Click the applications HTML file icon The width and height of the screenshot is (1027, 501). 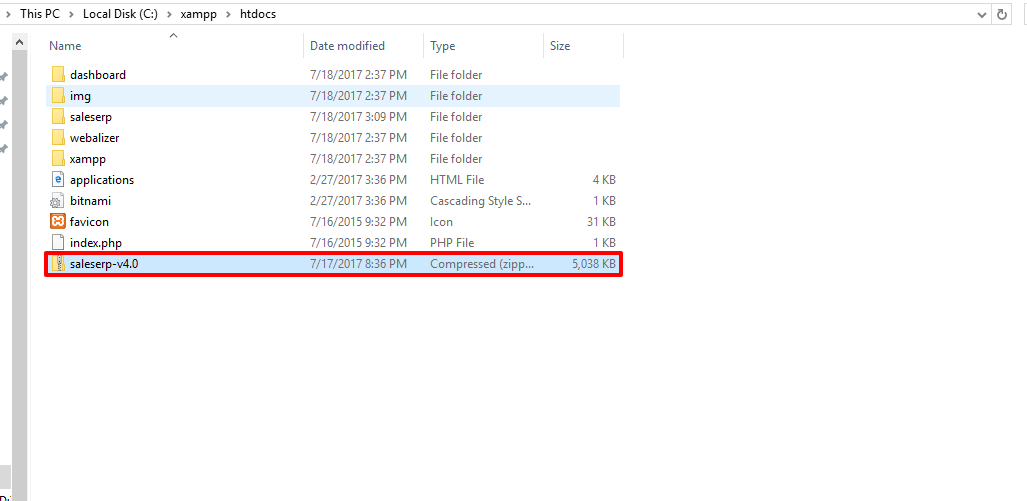click(x=58, y=180)
